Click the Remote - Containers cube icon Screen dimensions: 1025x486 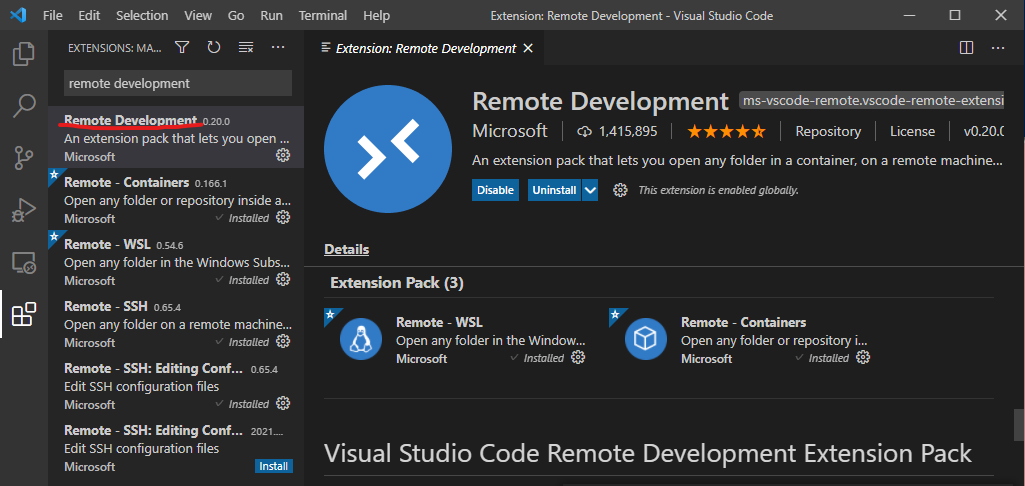click(646, 339)
